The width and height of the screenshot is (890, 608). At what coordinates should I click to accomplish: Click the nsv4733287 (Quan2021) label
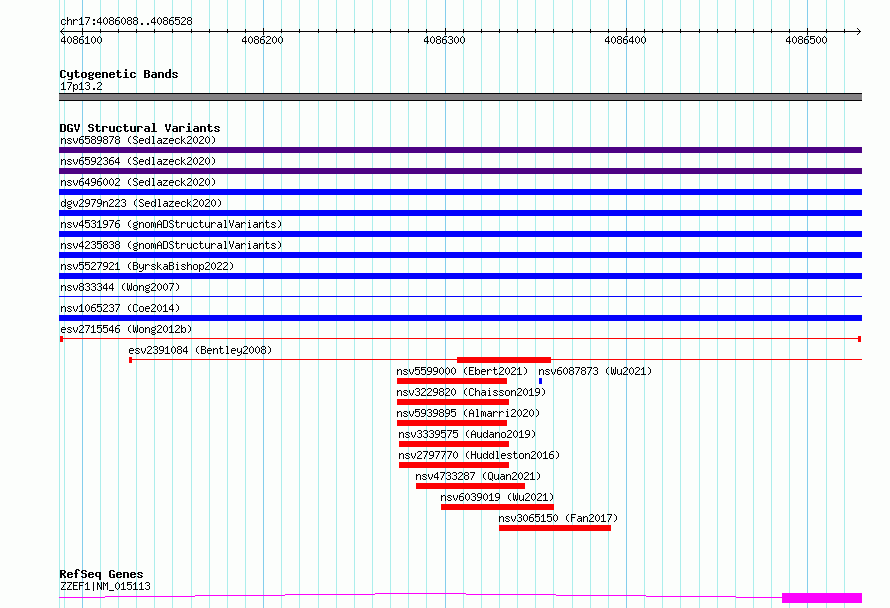[x=478, y=476]
